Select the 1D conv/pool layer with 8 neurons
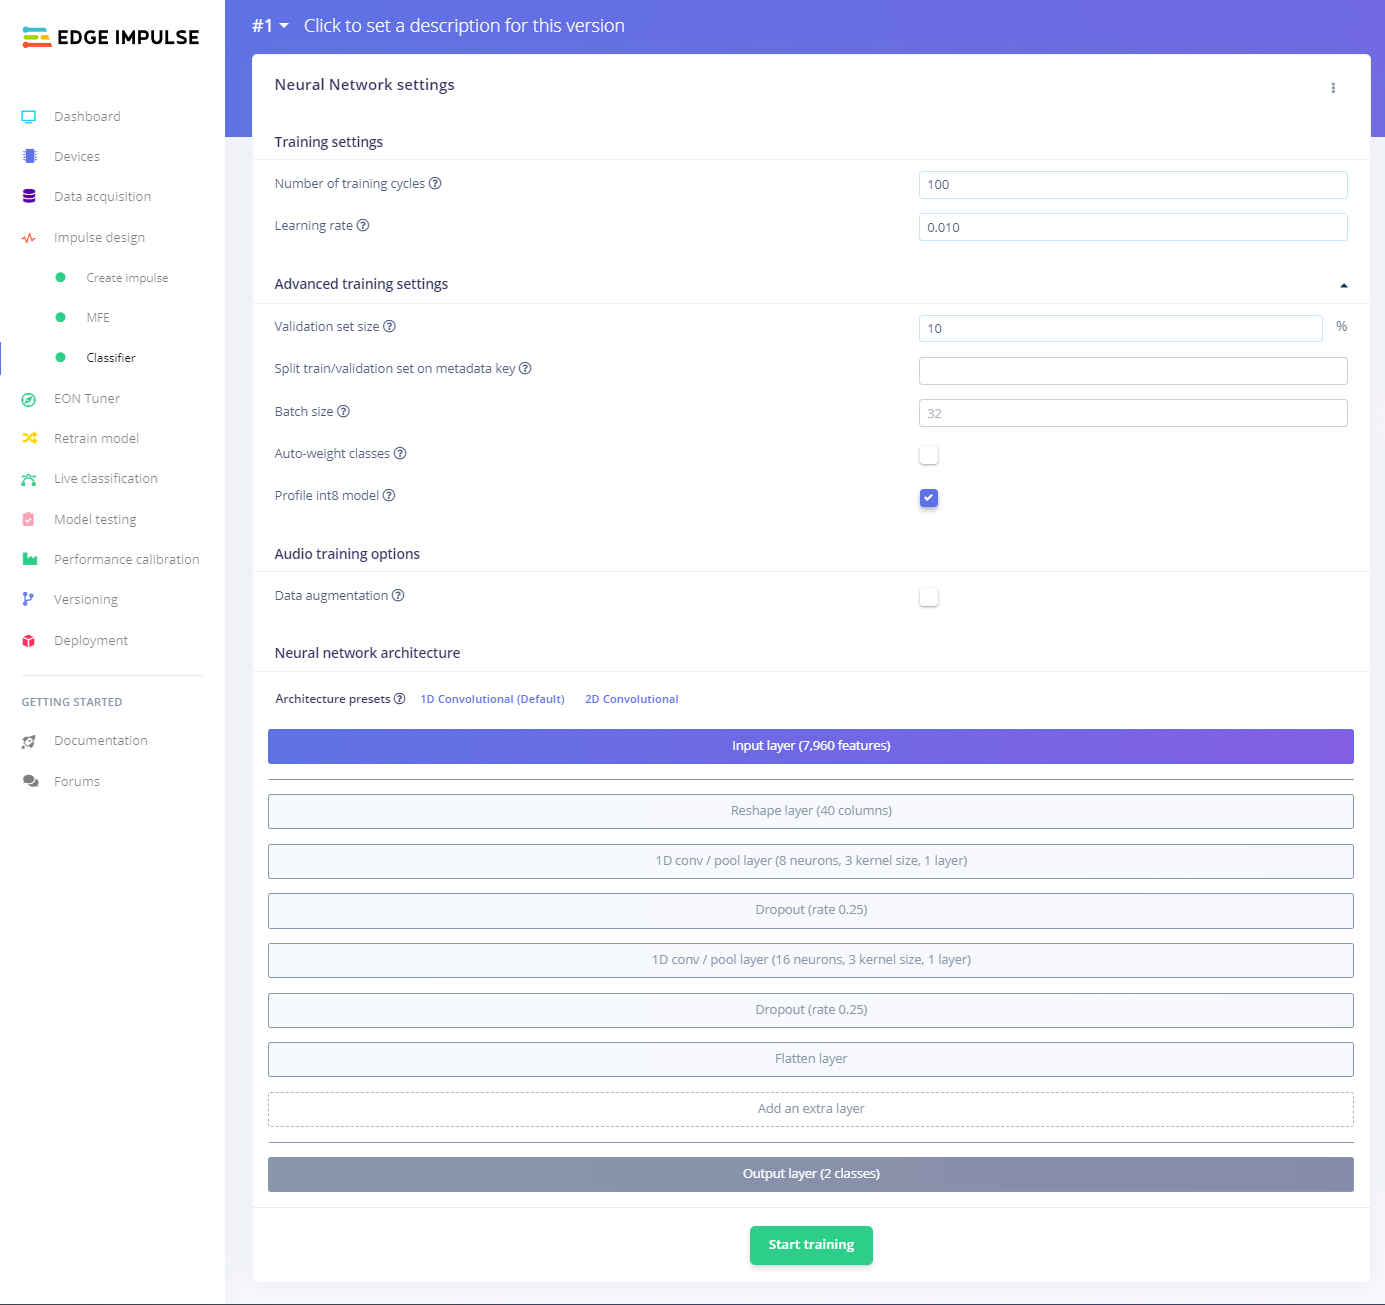 coord(811,861)
